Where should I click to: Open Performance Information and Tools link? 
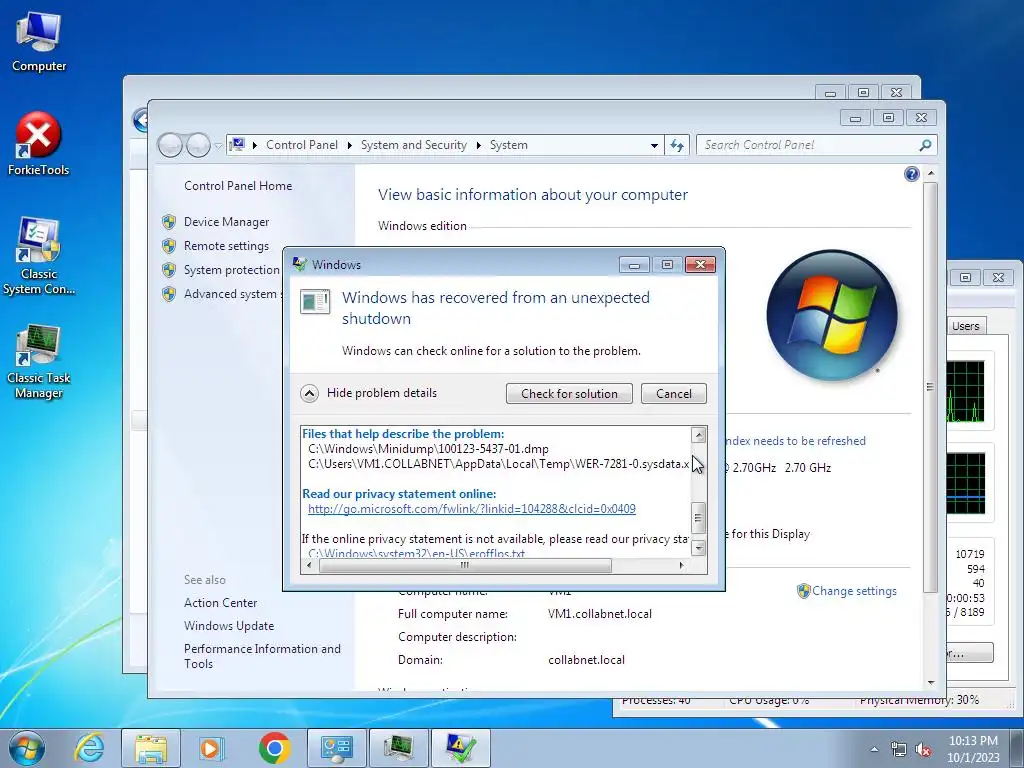[262, 656]
